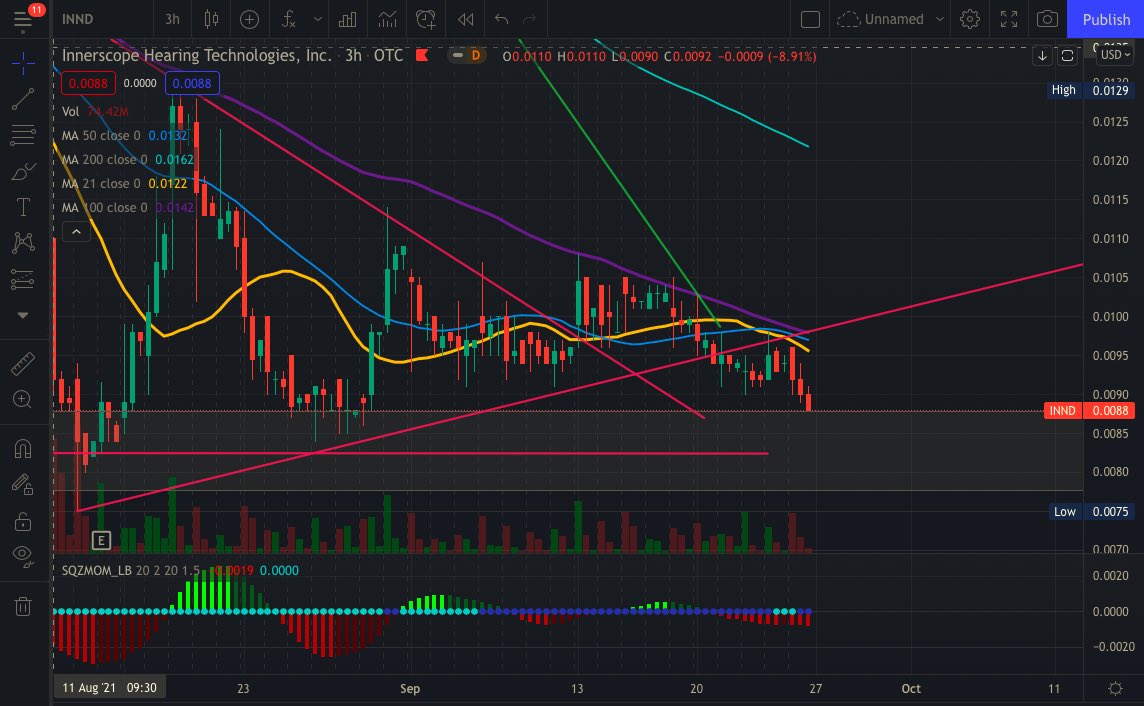Image resolution: width=1144 pixels, height=706 pixels.
Task: Select the crosshair cursor tool
Action: click(23, 63)
